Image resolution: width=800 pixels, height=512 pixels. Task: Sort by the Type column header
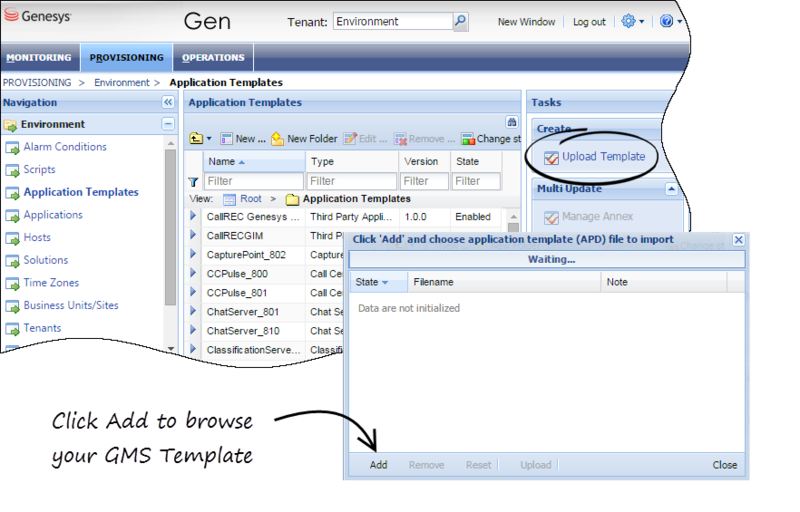(x=352, y=162)
